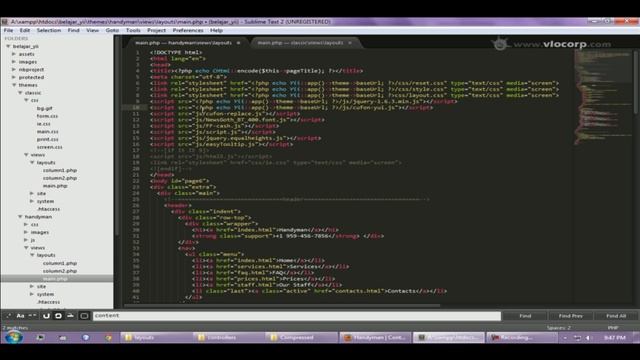Close the classic main.php tab
640x360 pixels.
tap(350, 42)
